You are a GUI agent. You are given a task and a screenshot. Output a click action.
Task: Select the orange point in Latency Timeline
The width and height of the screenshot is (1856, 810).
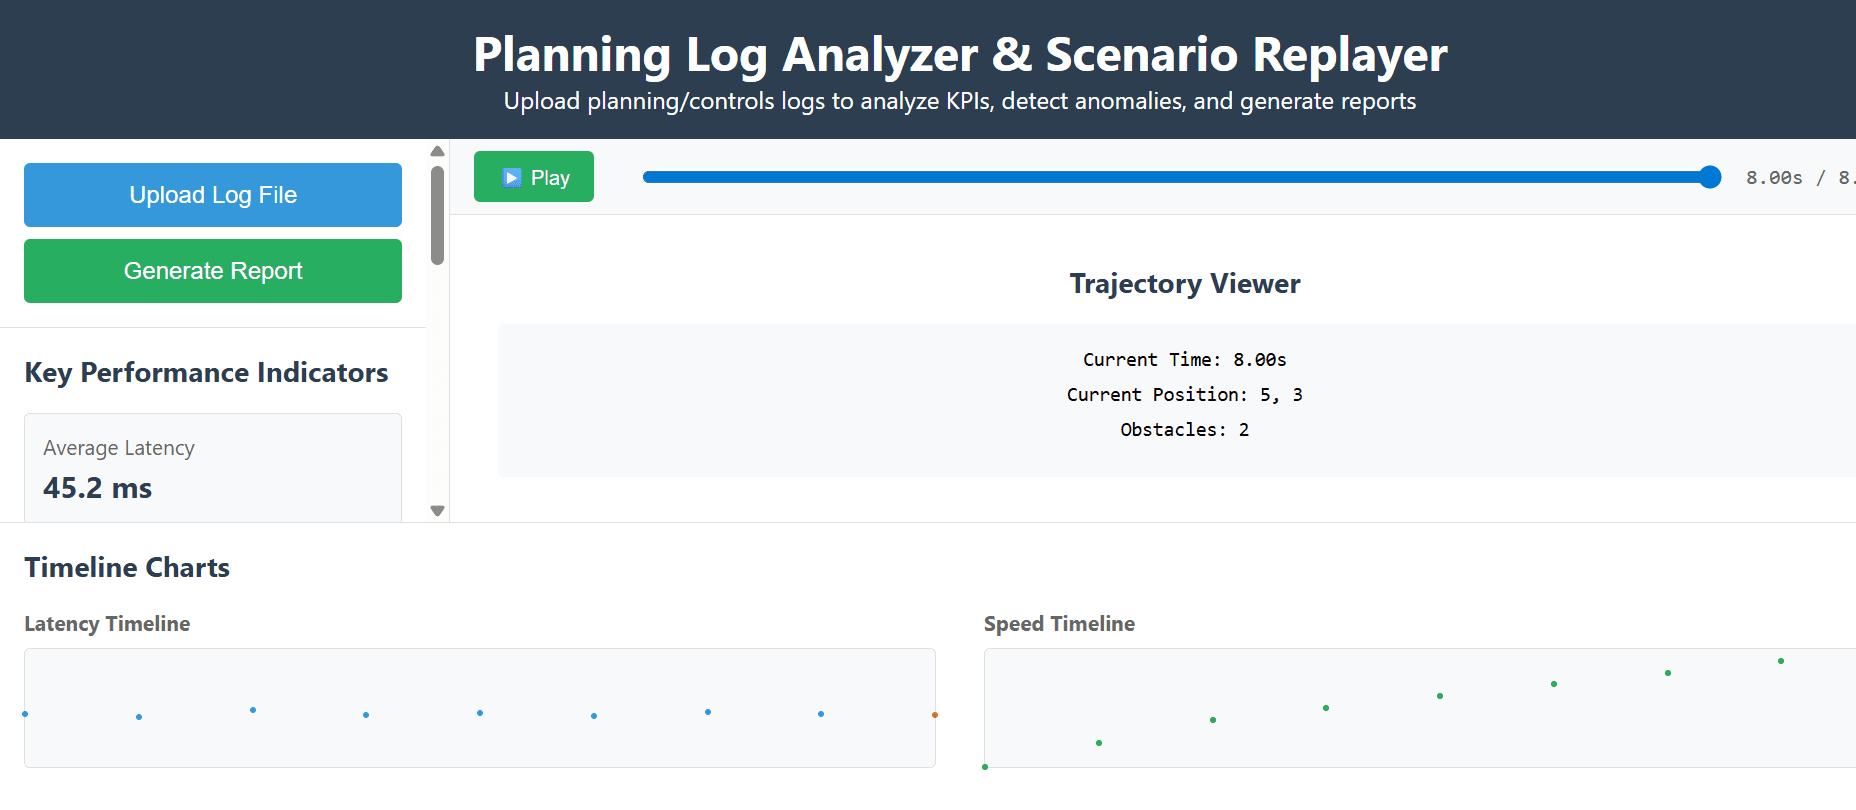click(935, 715)
